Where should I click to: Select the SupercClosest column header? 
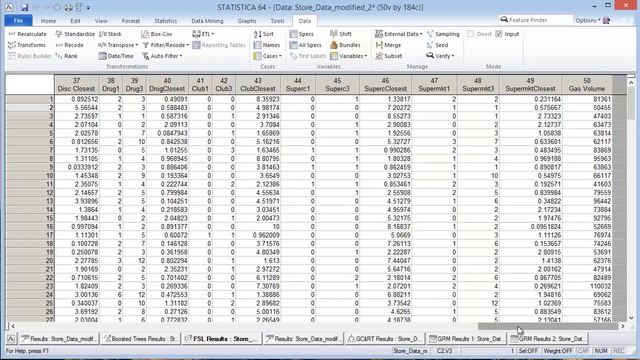click(x=385, y=84)
